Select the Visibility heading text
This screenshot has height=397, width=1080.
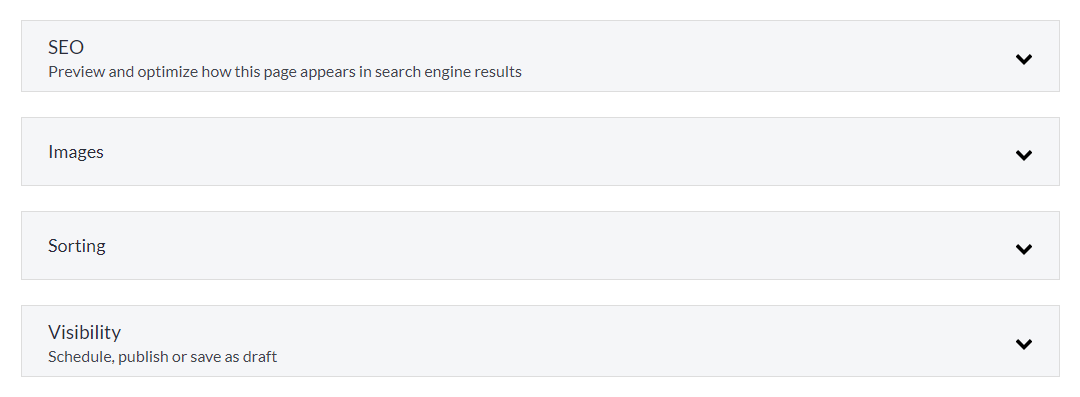(x=84, y=332)
